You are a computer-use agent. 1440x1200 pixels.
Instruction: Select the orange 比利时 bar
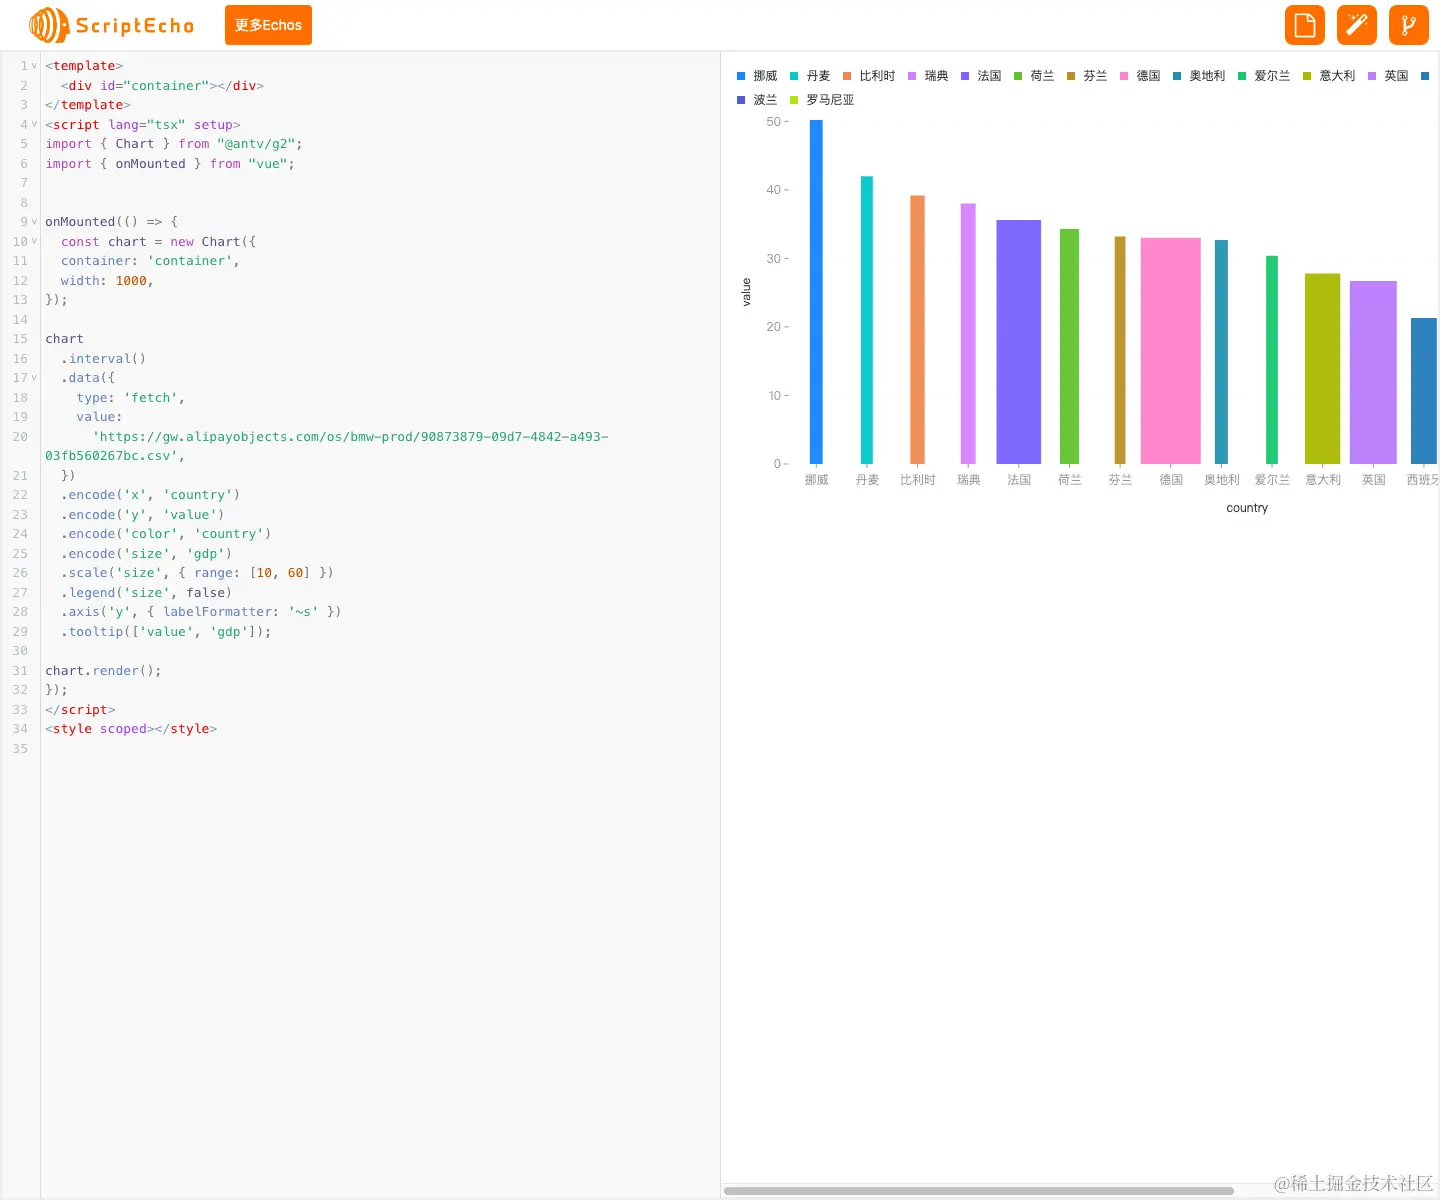917,330
